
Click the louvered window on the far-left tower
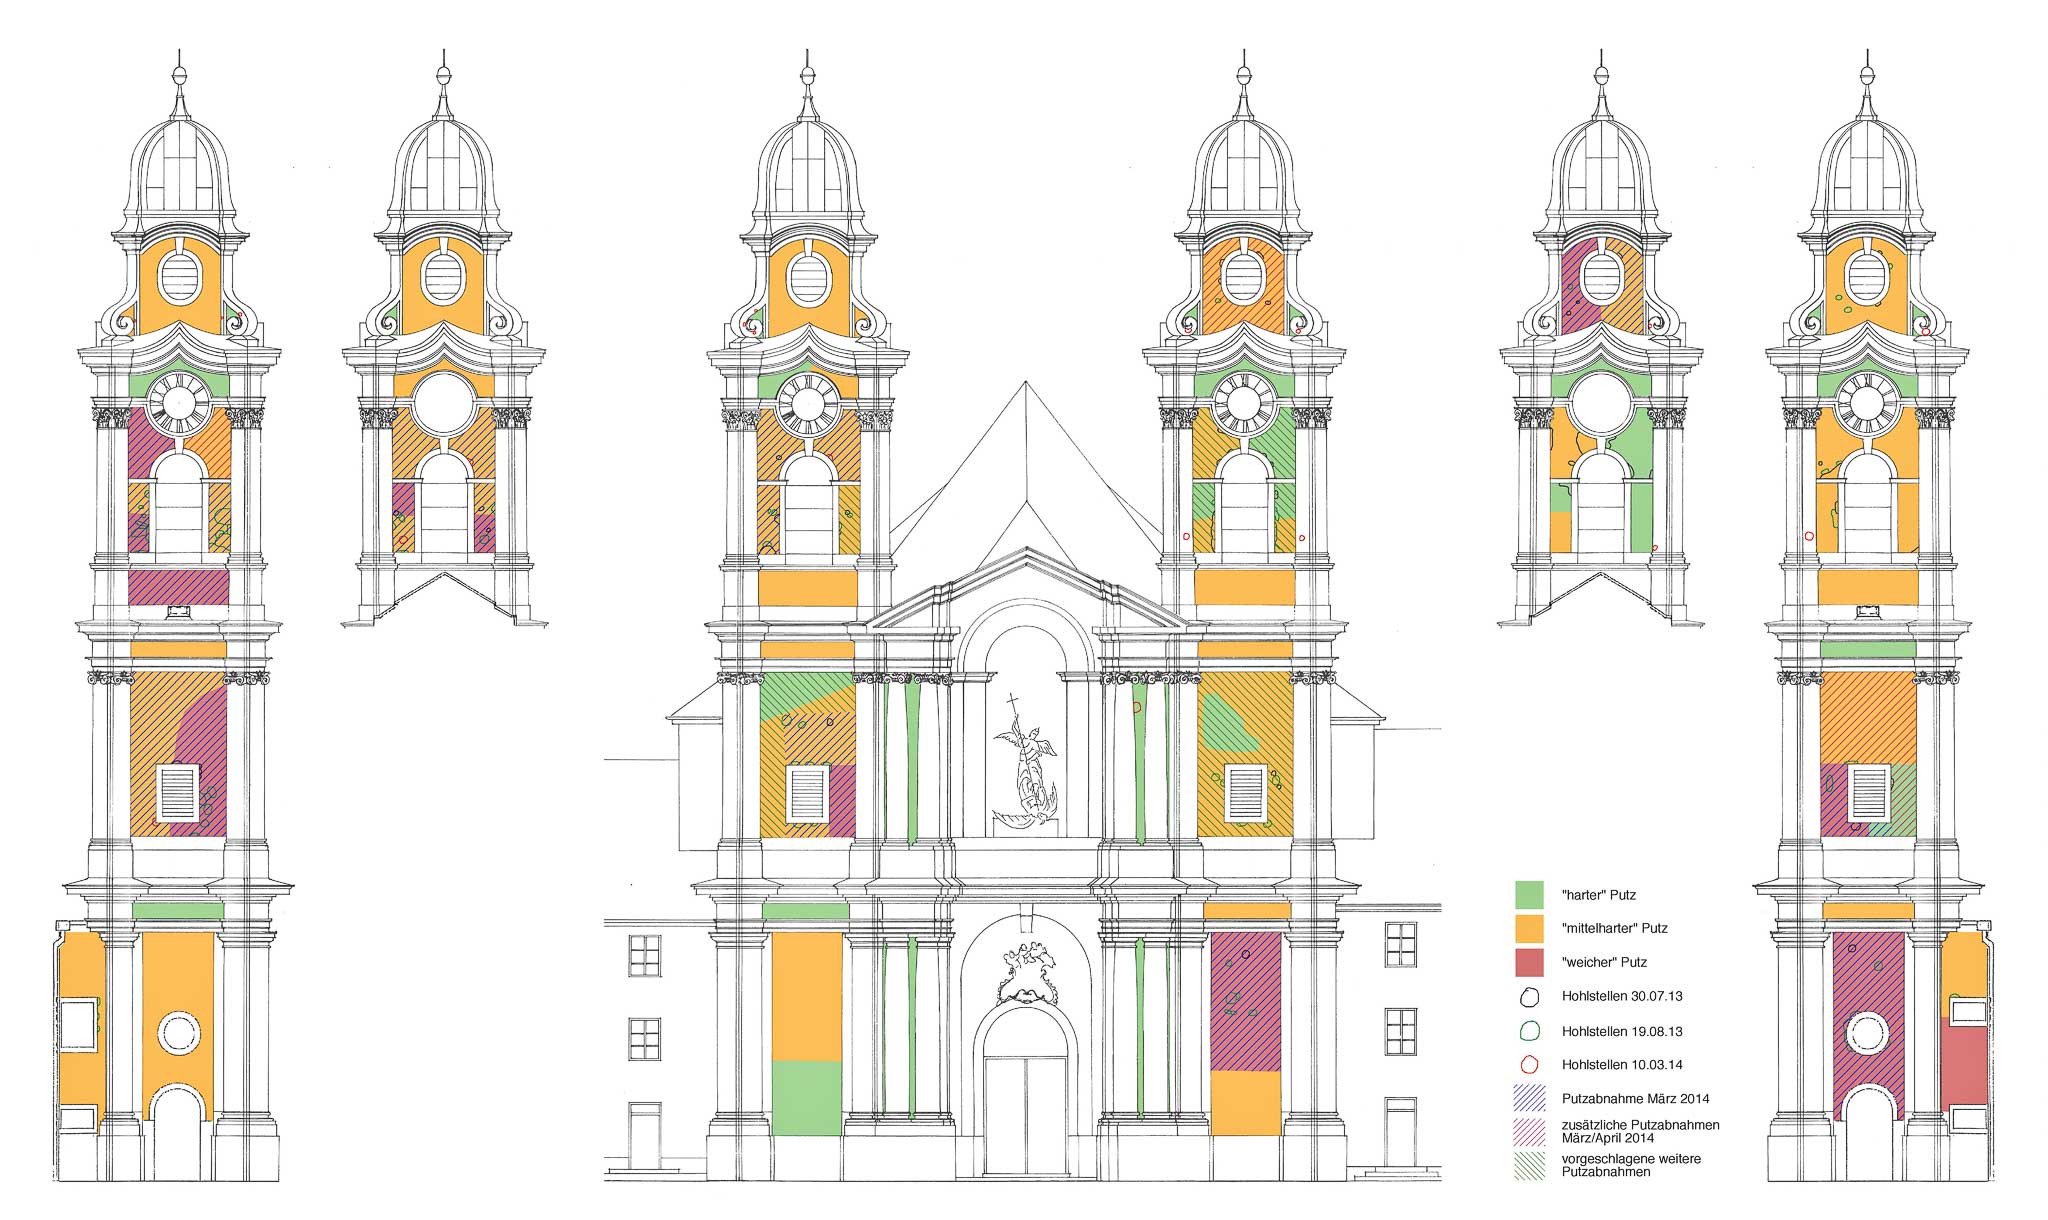point(179,793)
